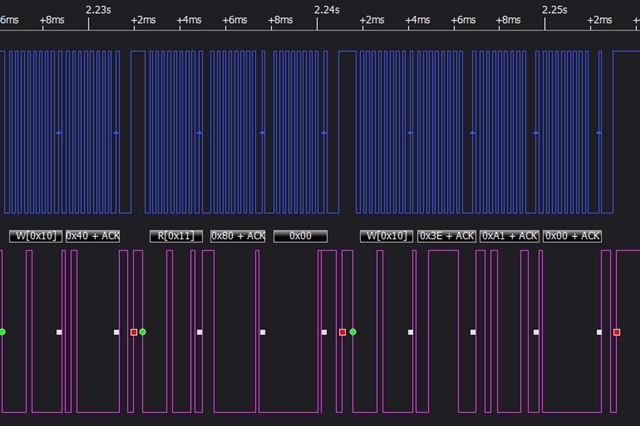
Task: Click the 0x00 + ACK decoded byte
Action: [572, 236]
